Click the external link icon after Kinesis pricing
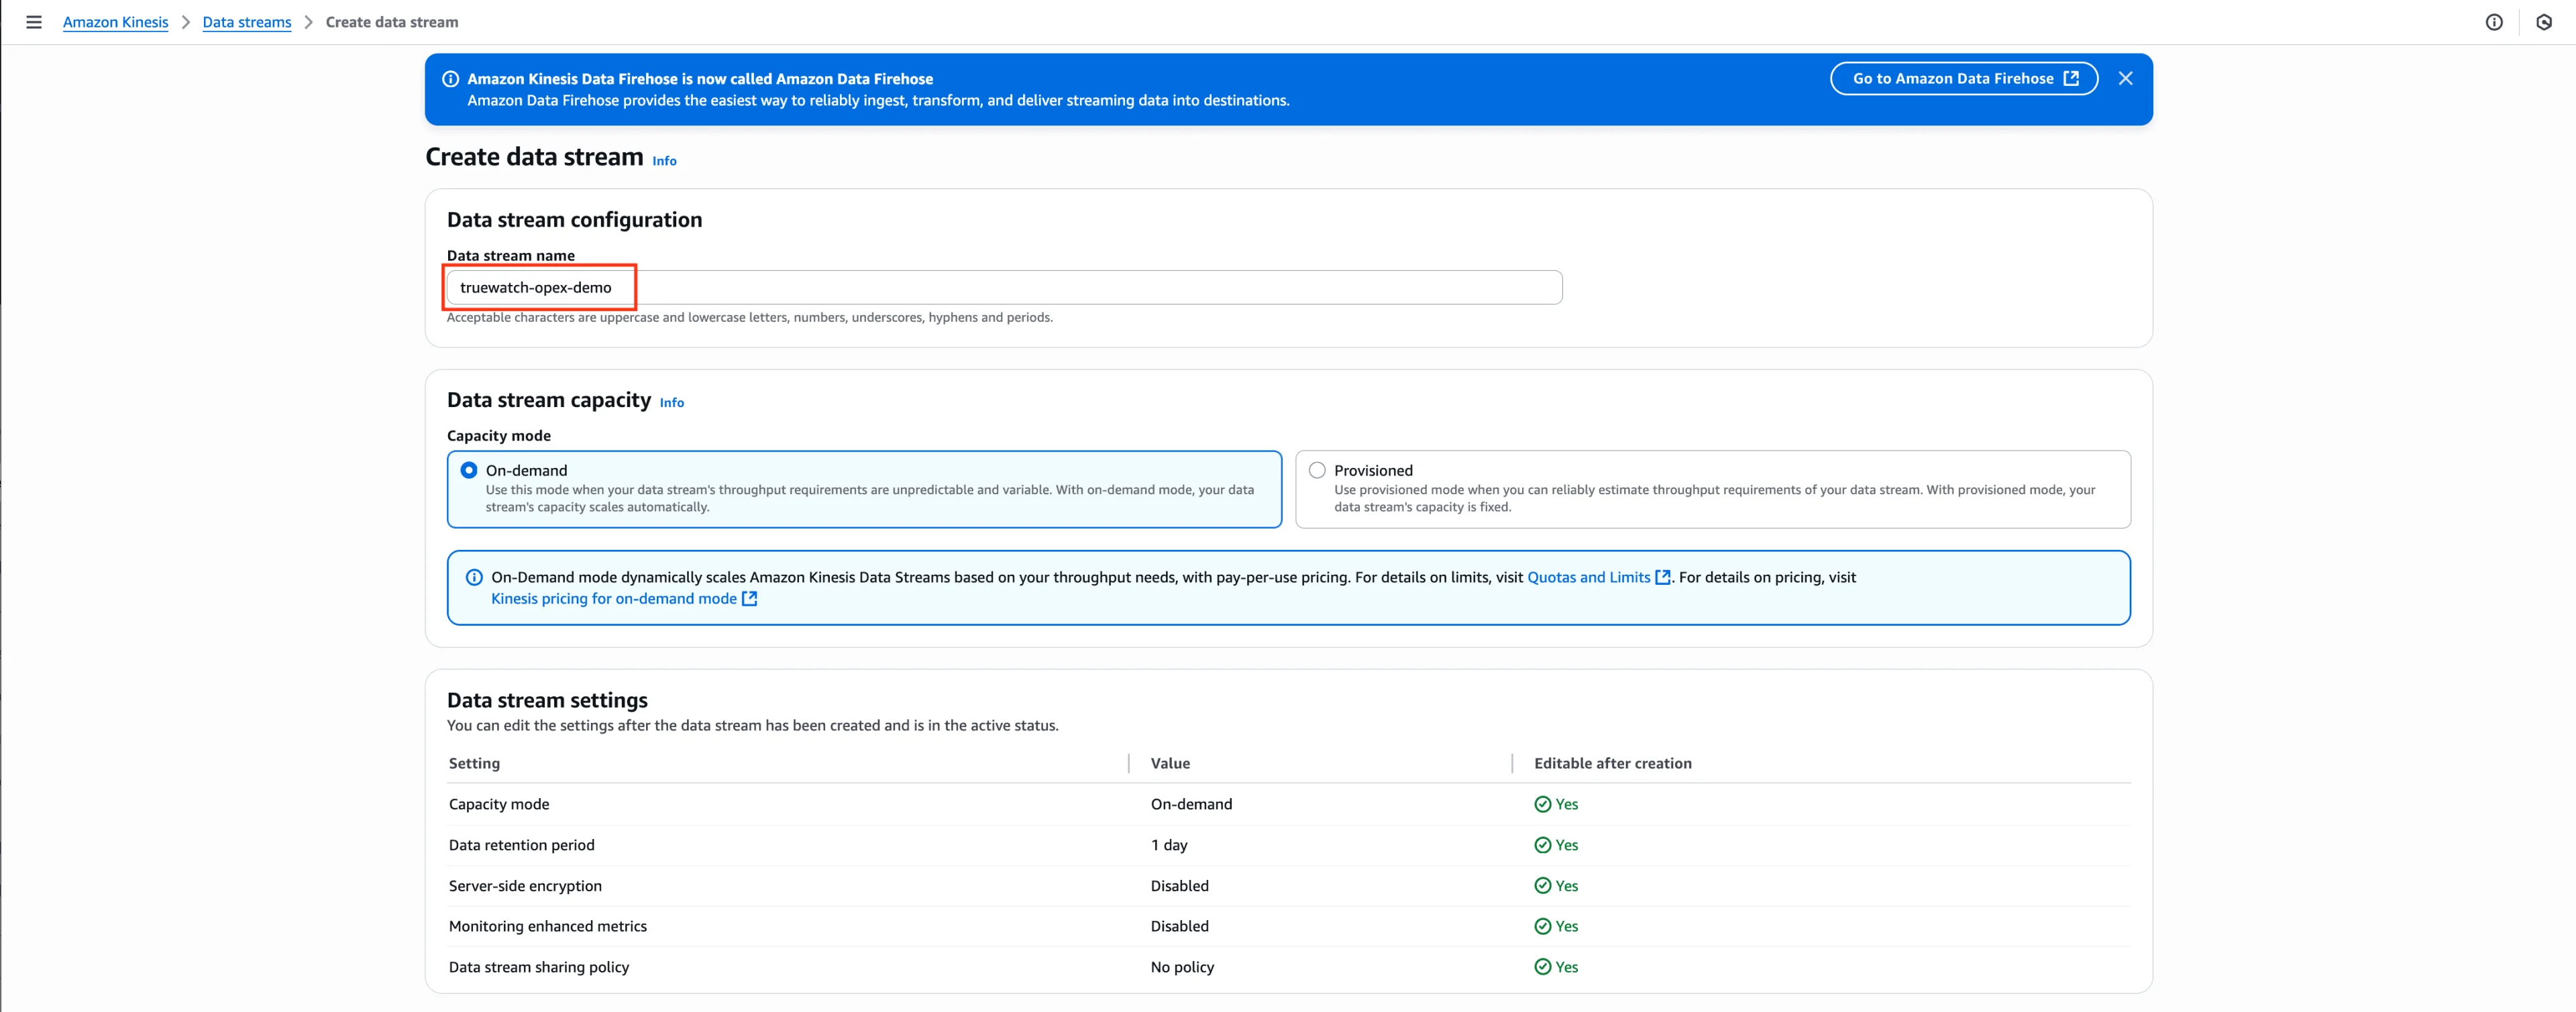 pos(750,598)
